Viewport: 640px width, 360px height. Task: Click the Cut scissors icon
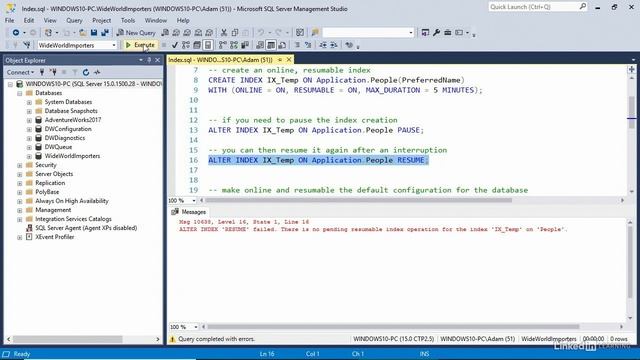pos(224,33)
